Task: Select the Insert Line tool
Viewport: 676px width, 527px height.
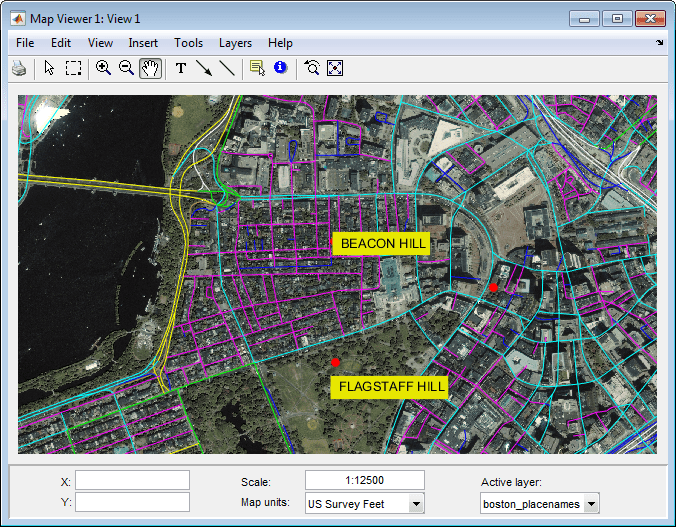Action: click(x=227, y=68)
